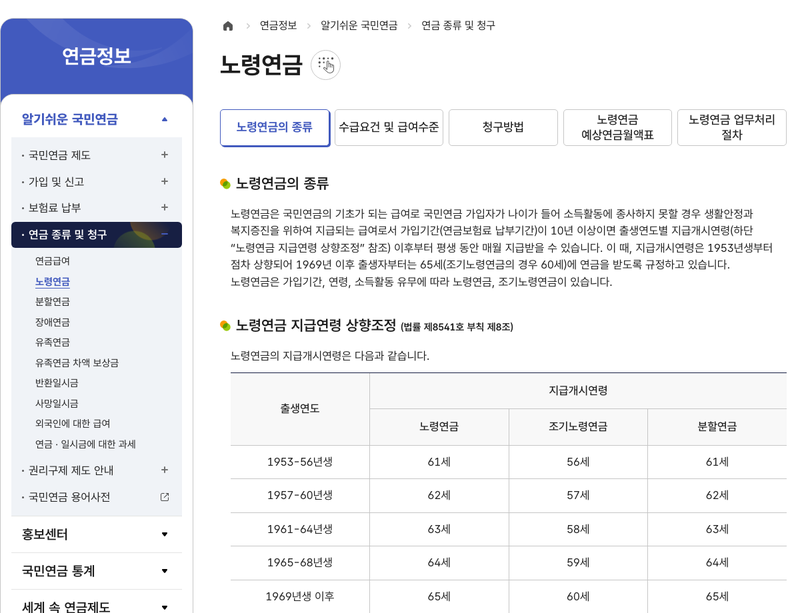Click 연금정보 breadcrumb link
Viewport: 800px width, 613px height.
(x=278, y=26)
